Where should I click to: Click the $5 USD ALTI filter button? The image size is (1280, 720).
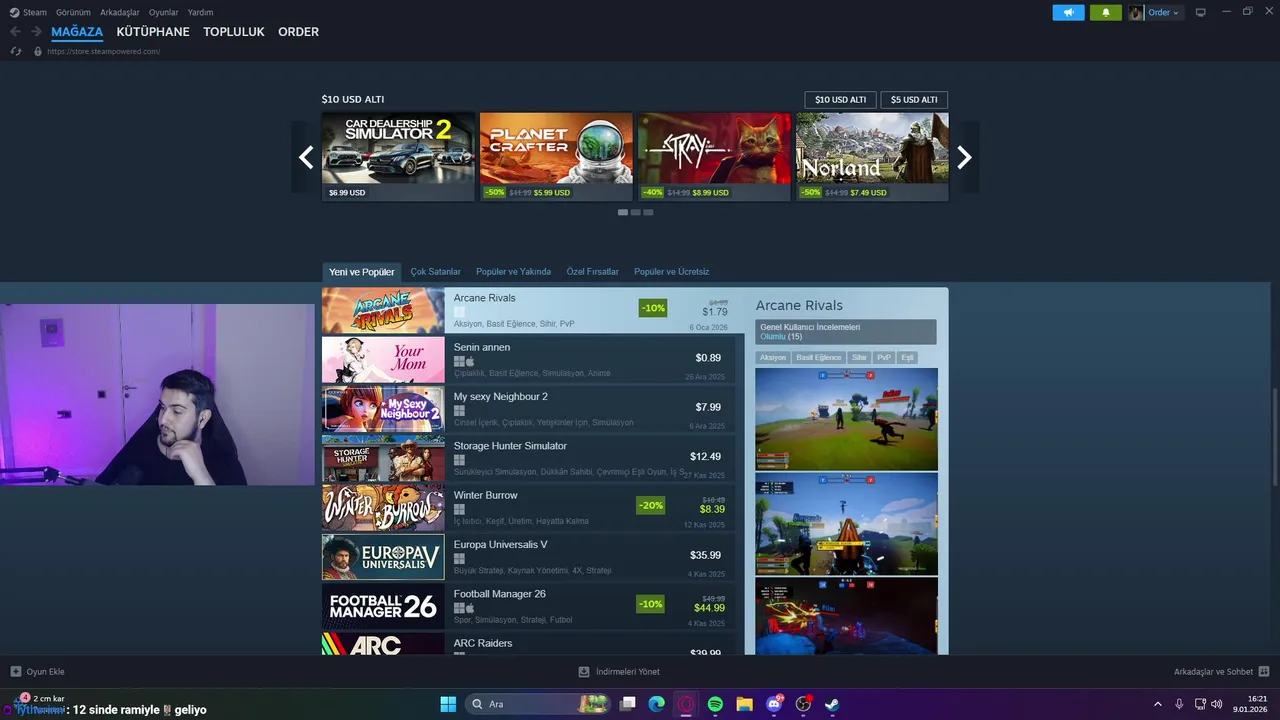click(x=914, y=100)
